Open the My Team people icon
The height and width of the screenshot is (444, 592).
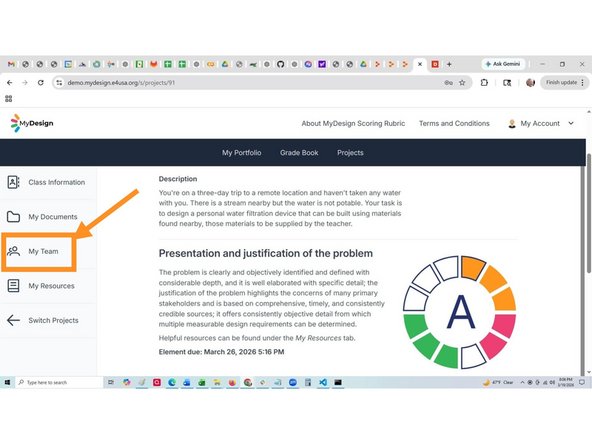tap(14, 251)
